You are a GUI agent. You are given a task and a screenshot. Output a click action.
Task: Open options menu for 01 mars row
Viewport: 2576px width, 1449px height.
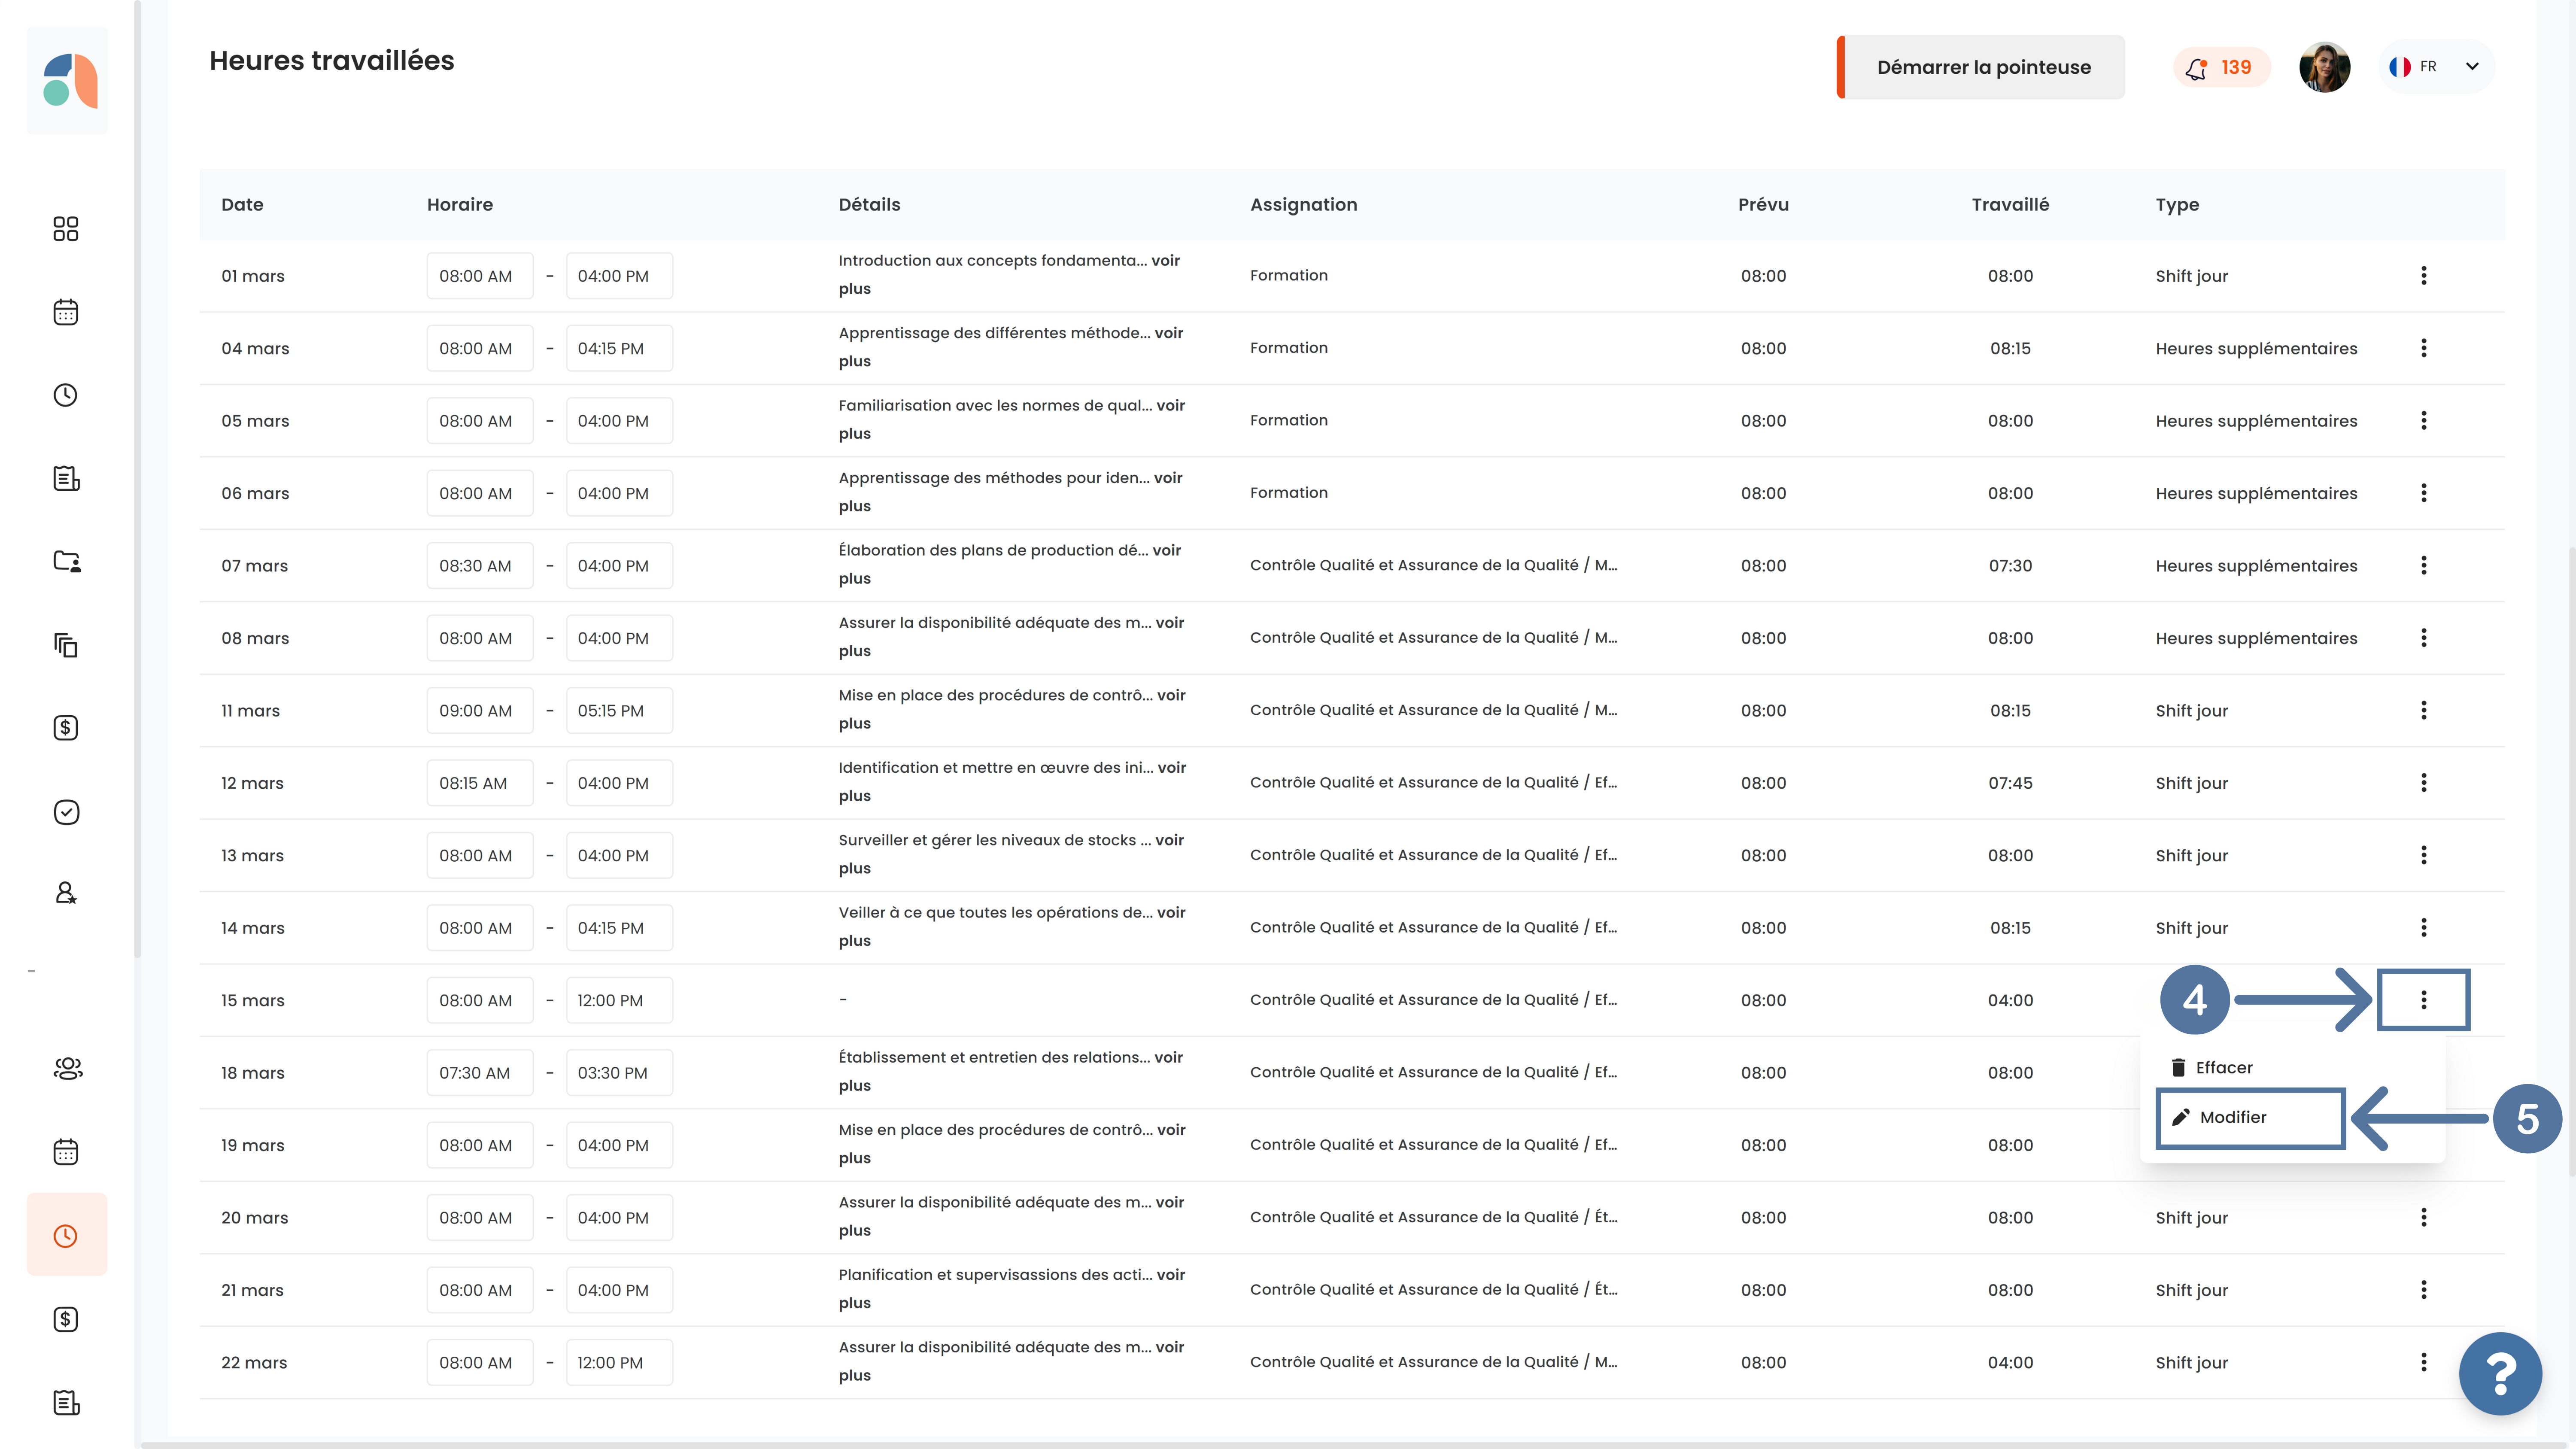[x=2423, y=276]
